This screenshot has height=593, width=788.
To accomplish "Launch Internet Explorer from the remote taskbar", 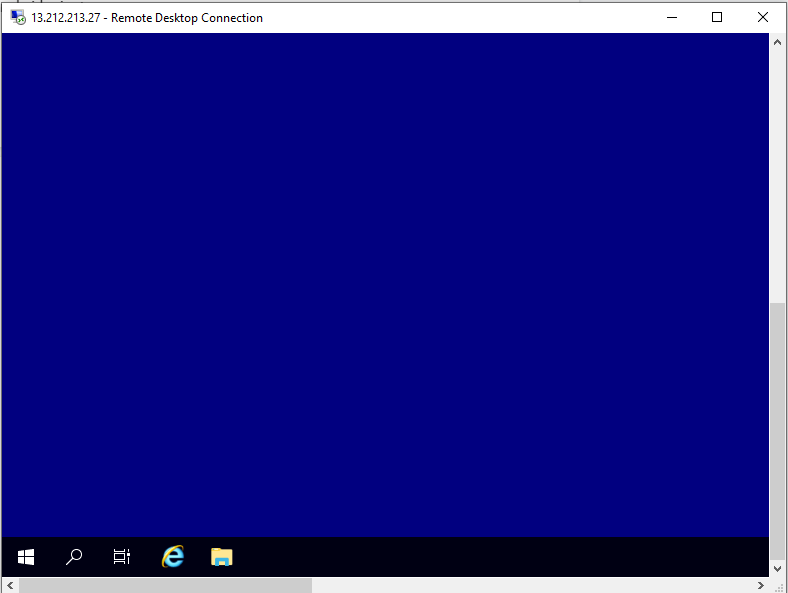I will 173,557.
